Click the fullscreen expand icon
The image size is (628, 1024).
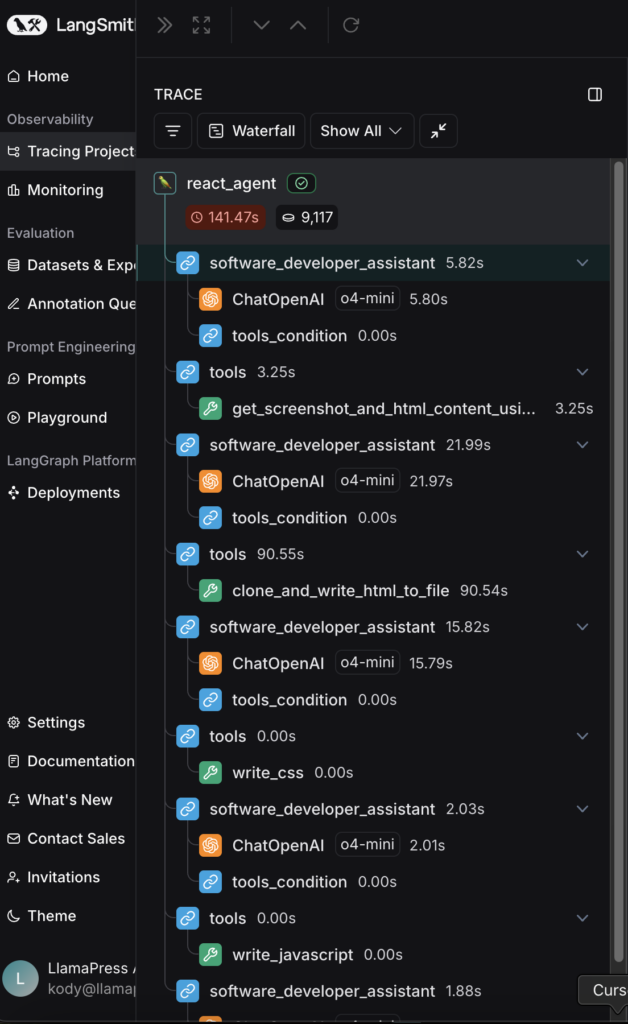(202, 25)
